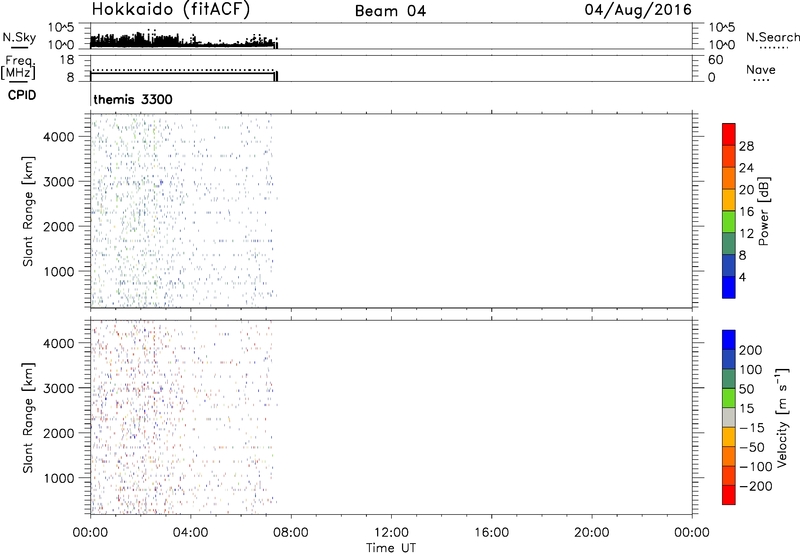This screenshot has height=554, width=800.
Task: Select the '-50' tick on the Velocity colorbar
Action: click(752, 447)
